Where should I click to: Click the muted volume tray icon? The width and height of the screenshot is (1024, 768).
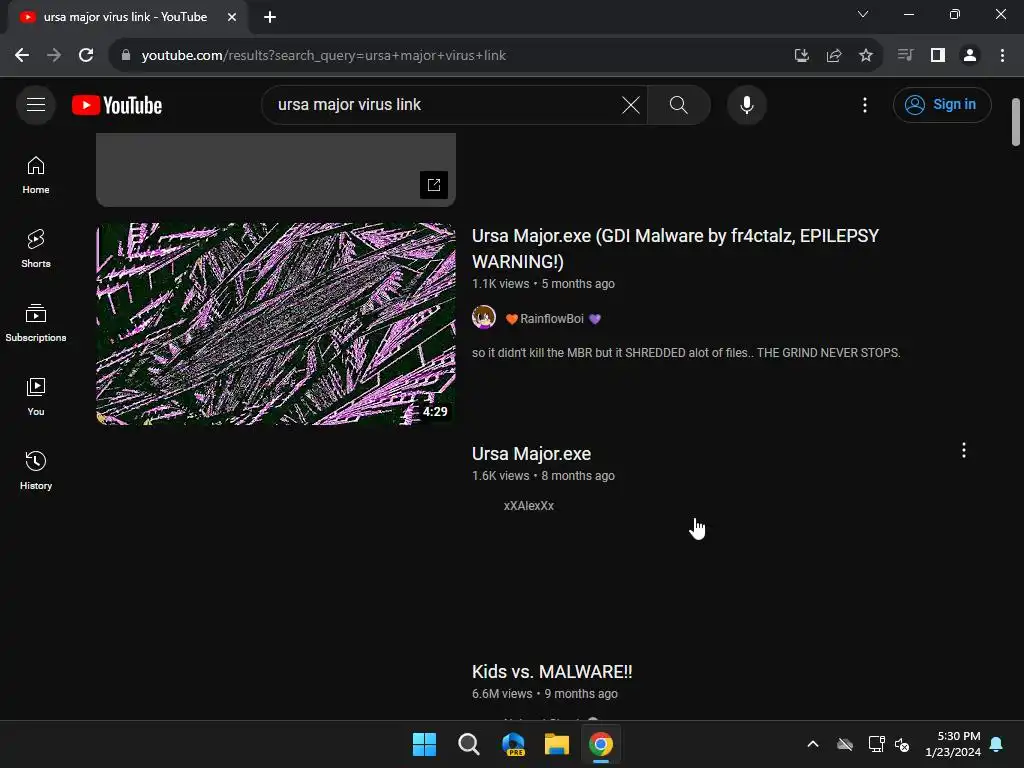point(902,744)
